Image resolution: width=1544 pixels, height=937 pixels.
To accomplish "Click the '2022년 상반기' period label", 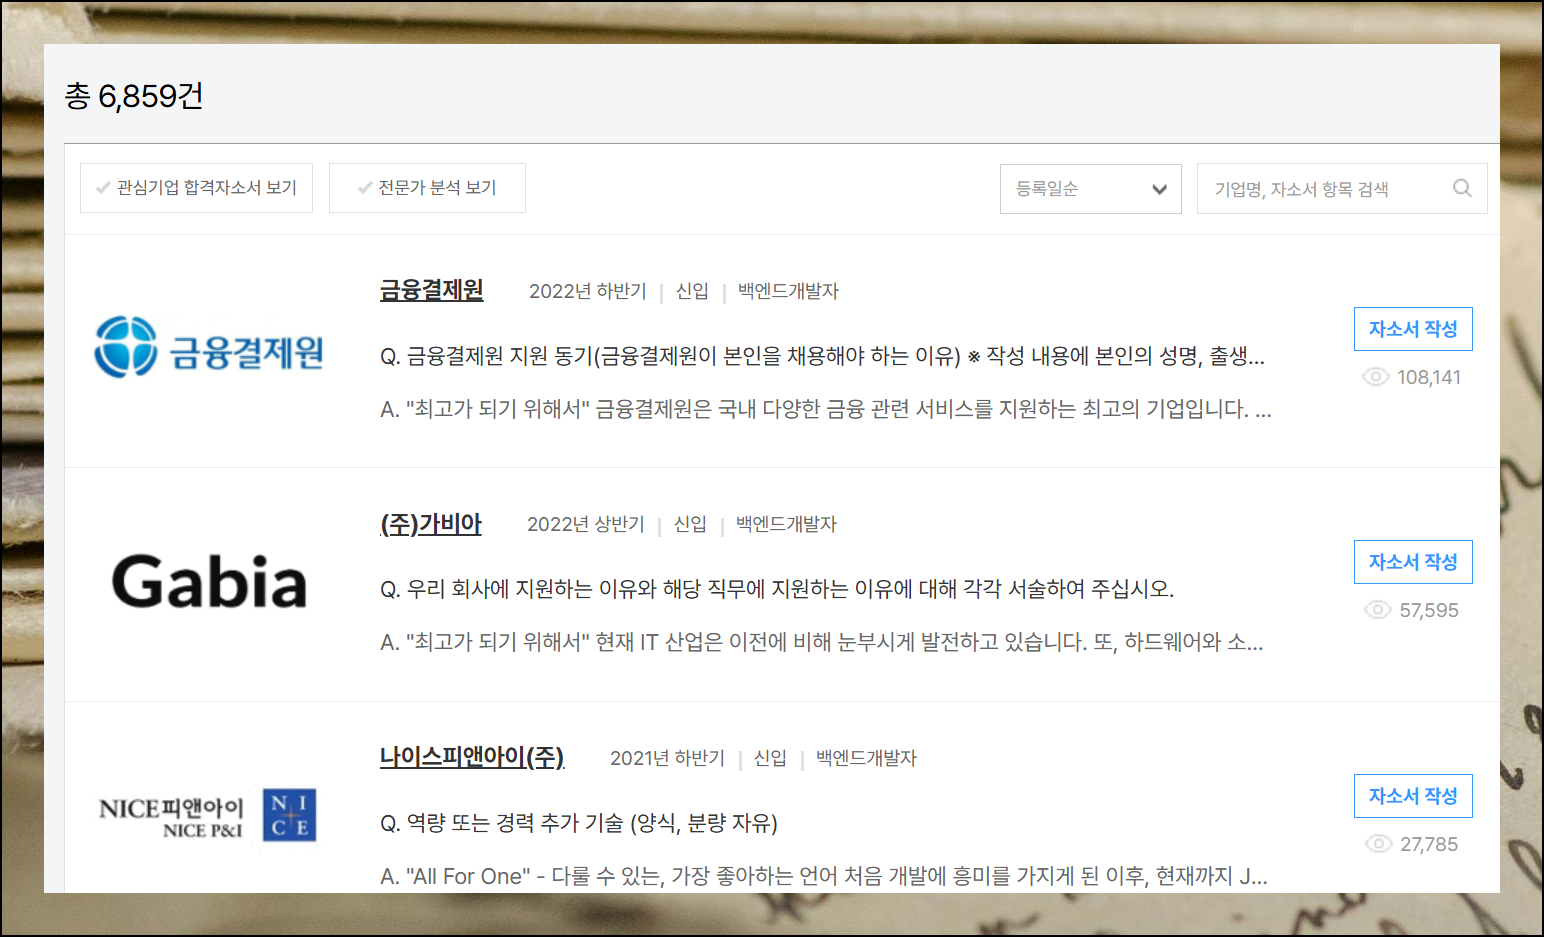I will coord(586,524).
